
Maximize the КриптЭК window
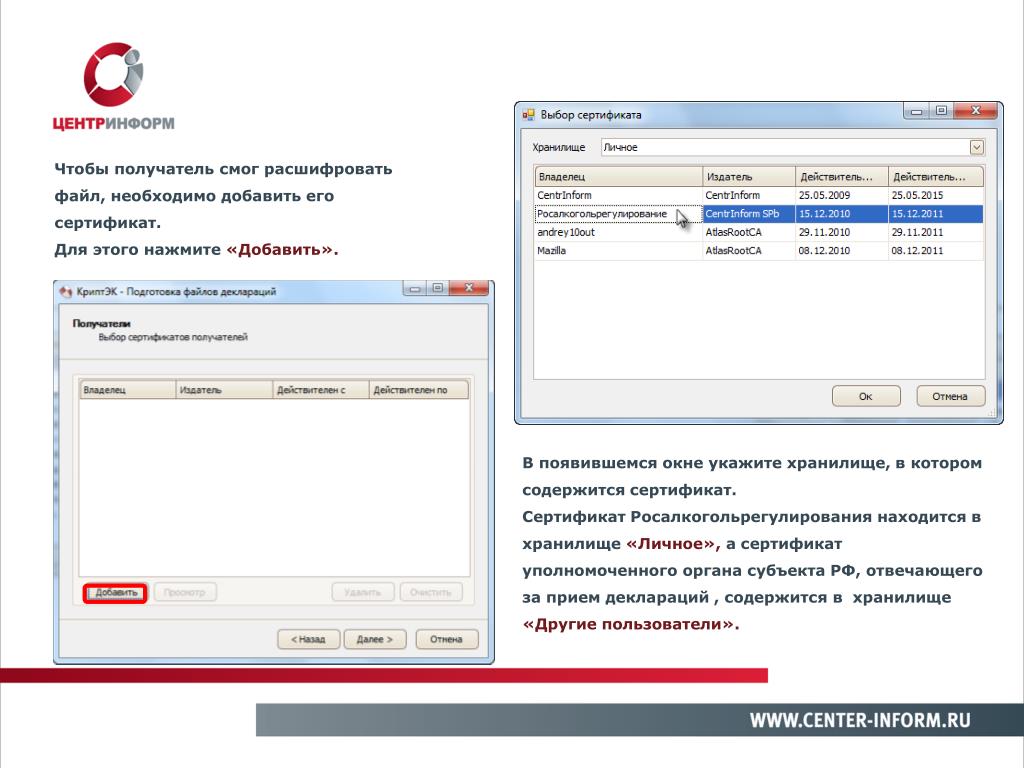(x=438, y=288)
